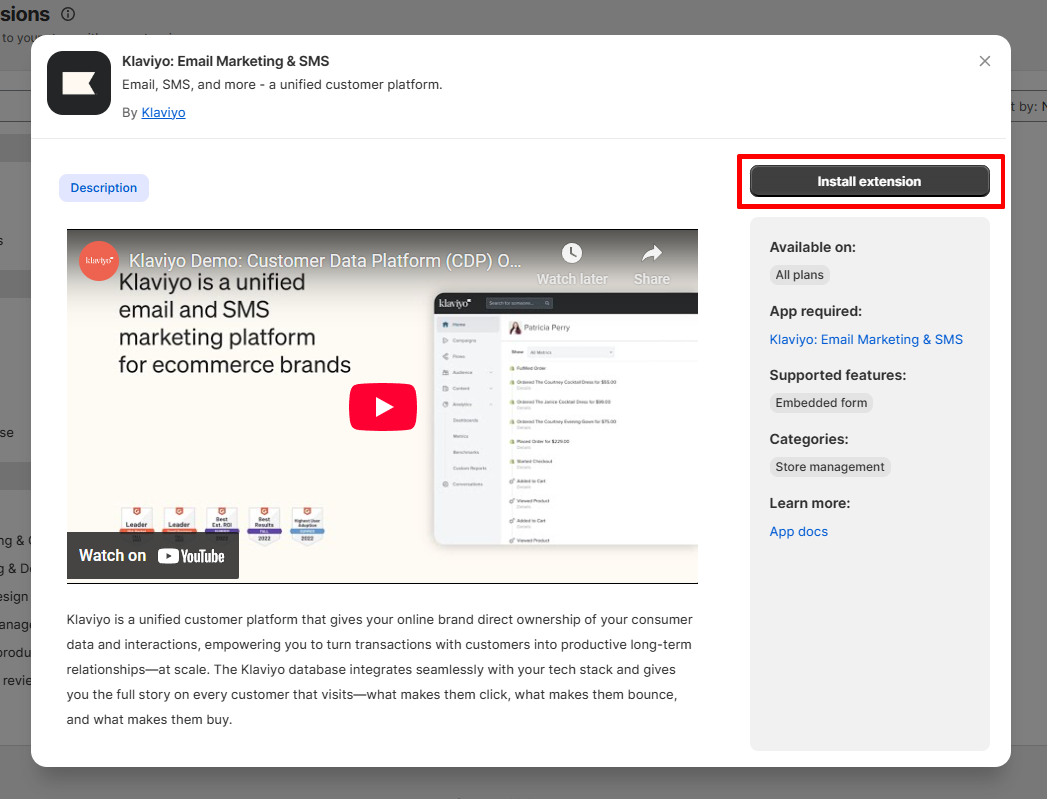Click the Klaviyo channel avatar on video
The width and height of the screenshot is (1047, 799).
pos(99,260)
